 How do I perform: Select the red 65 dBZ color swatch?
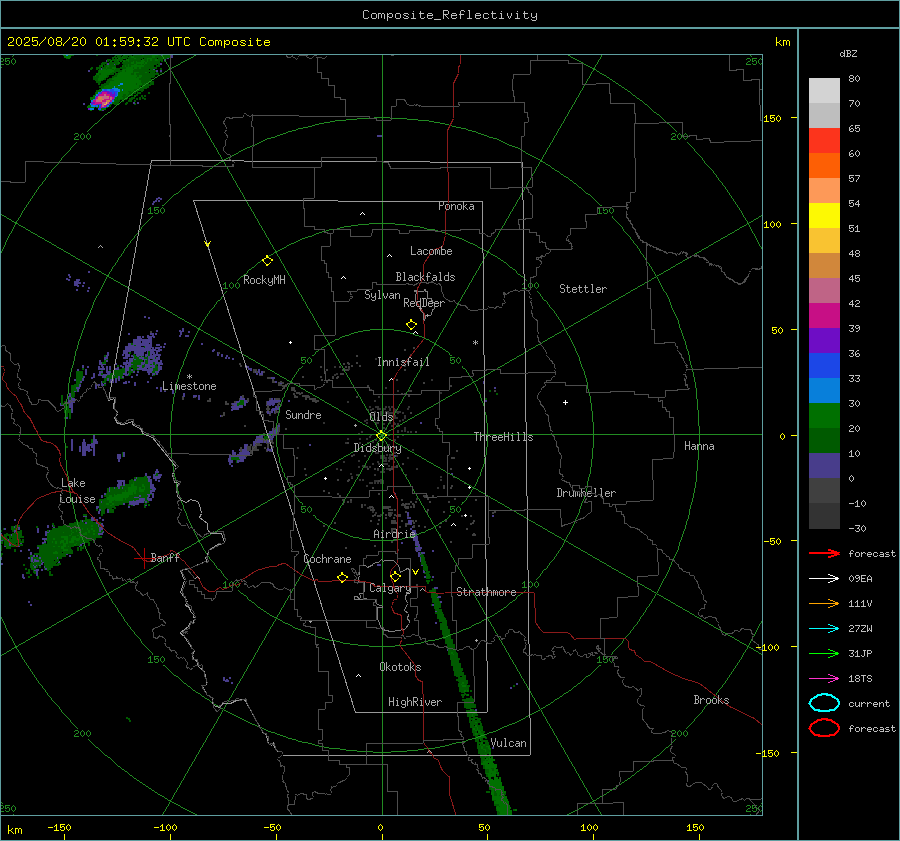point(824,141)
